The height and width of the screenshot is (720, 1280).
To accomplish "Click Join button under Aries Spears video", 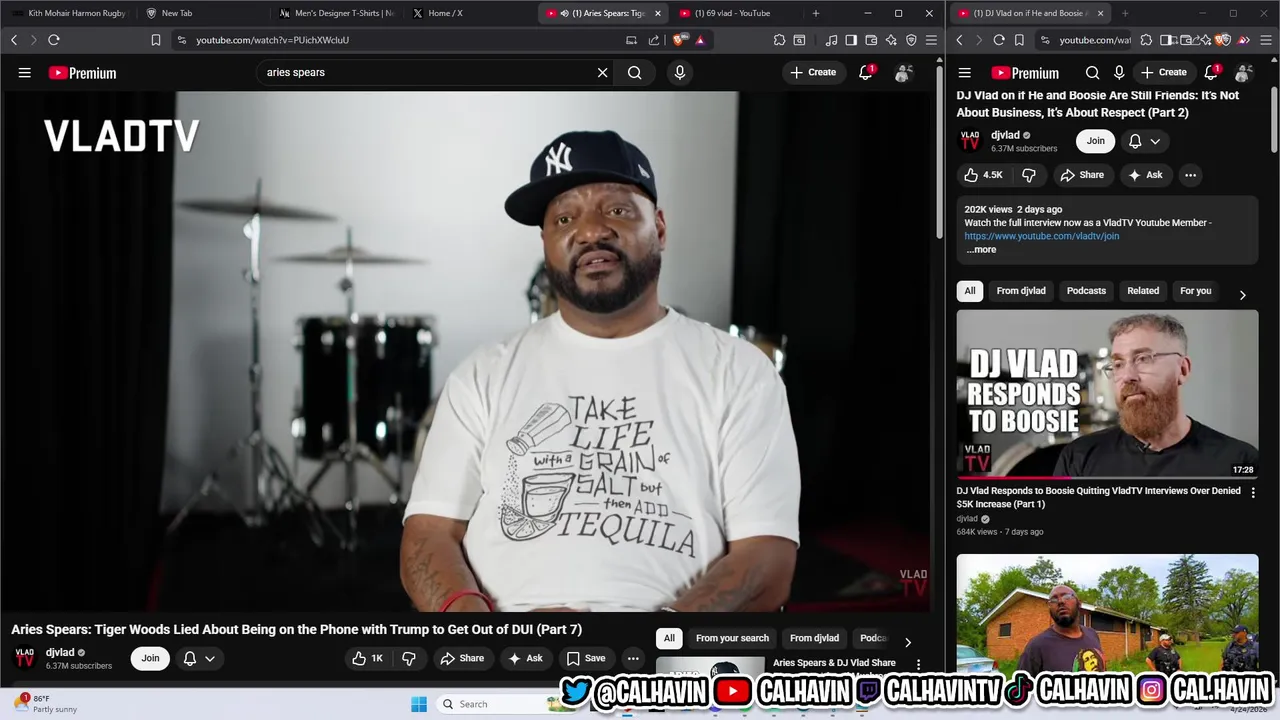I will tap(150, 658).
